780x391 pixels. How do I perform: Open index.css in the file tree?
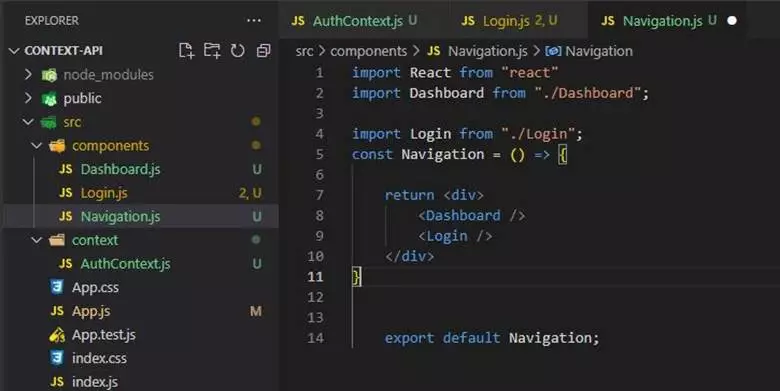[99, 358]
